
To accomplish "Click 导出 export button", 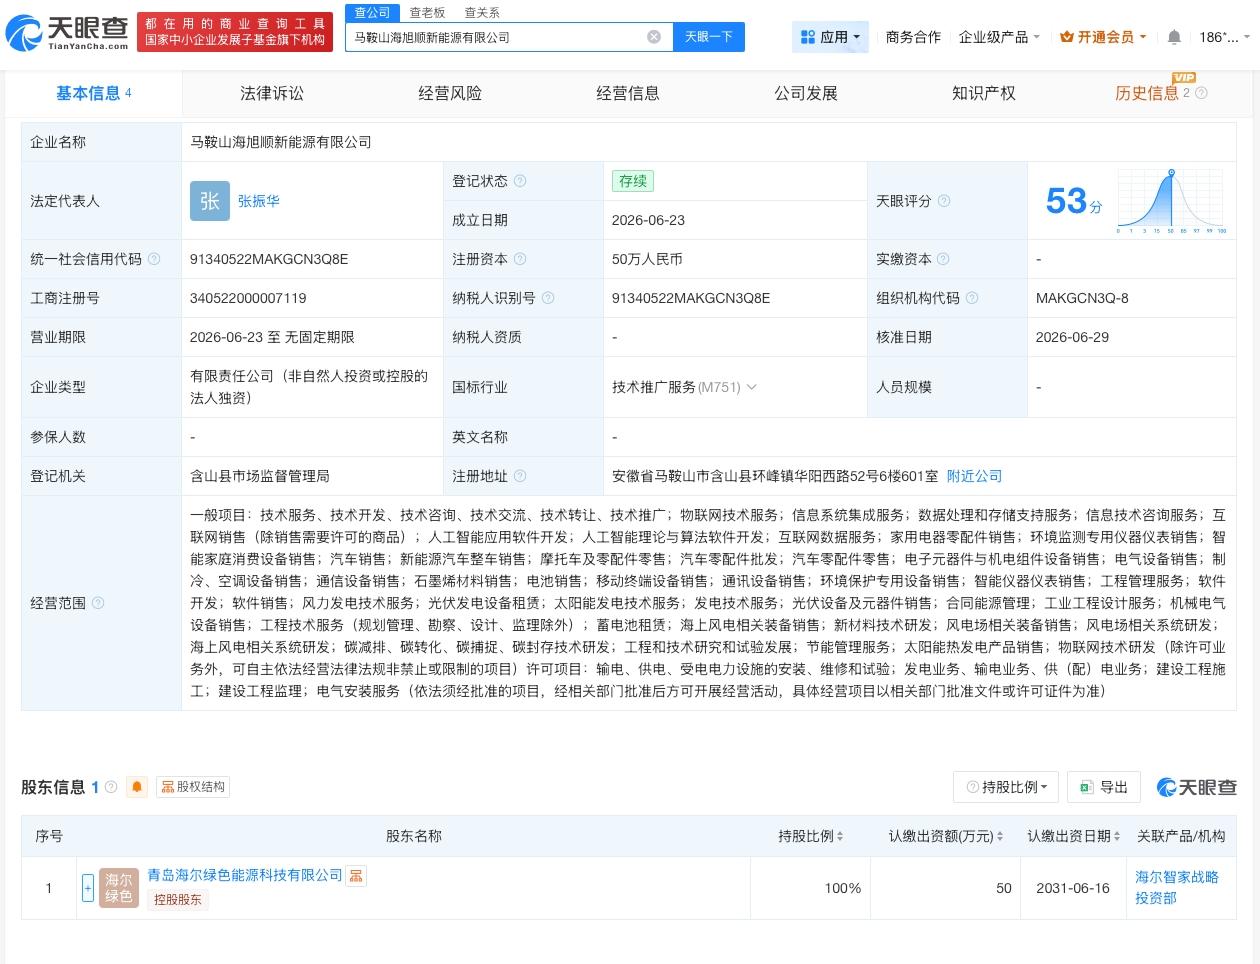I will [x=1104, y=787].
